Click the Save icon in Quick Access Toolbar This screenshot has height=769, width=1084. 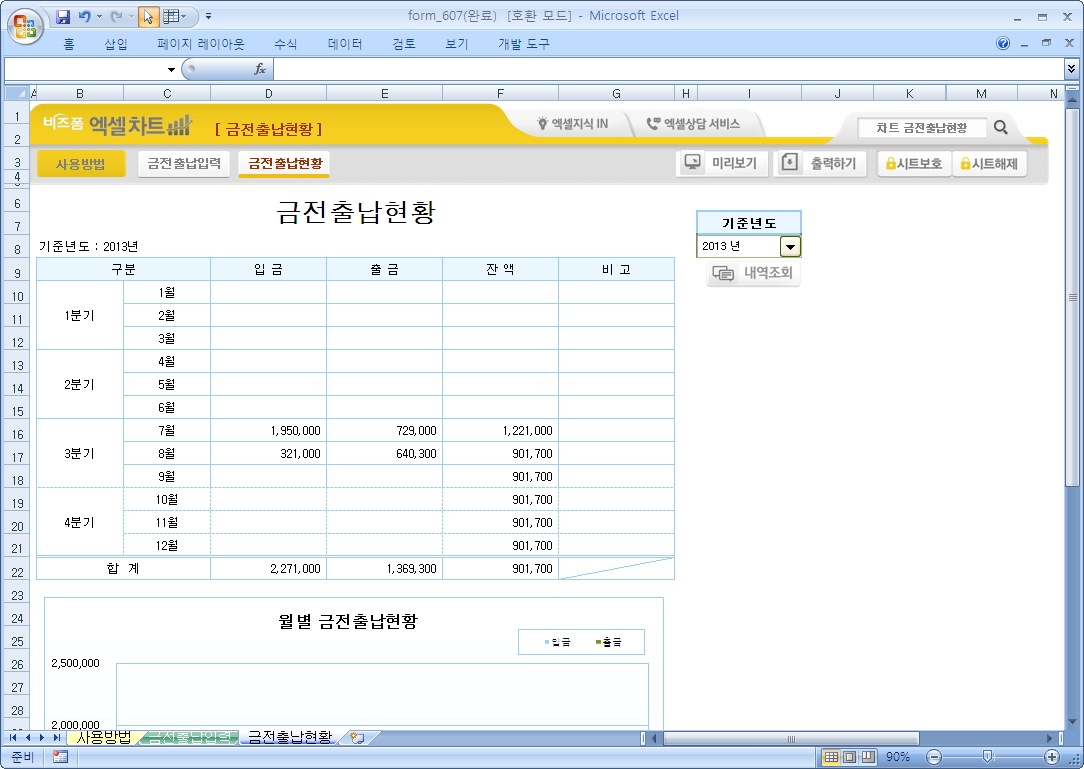63,17
